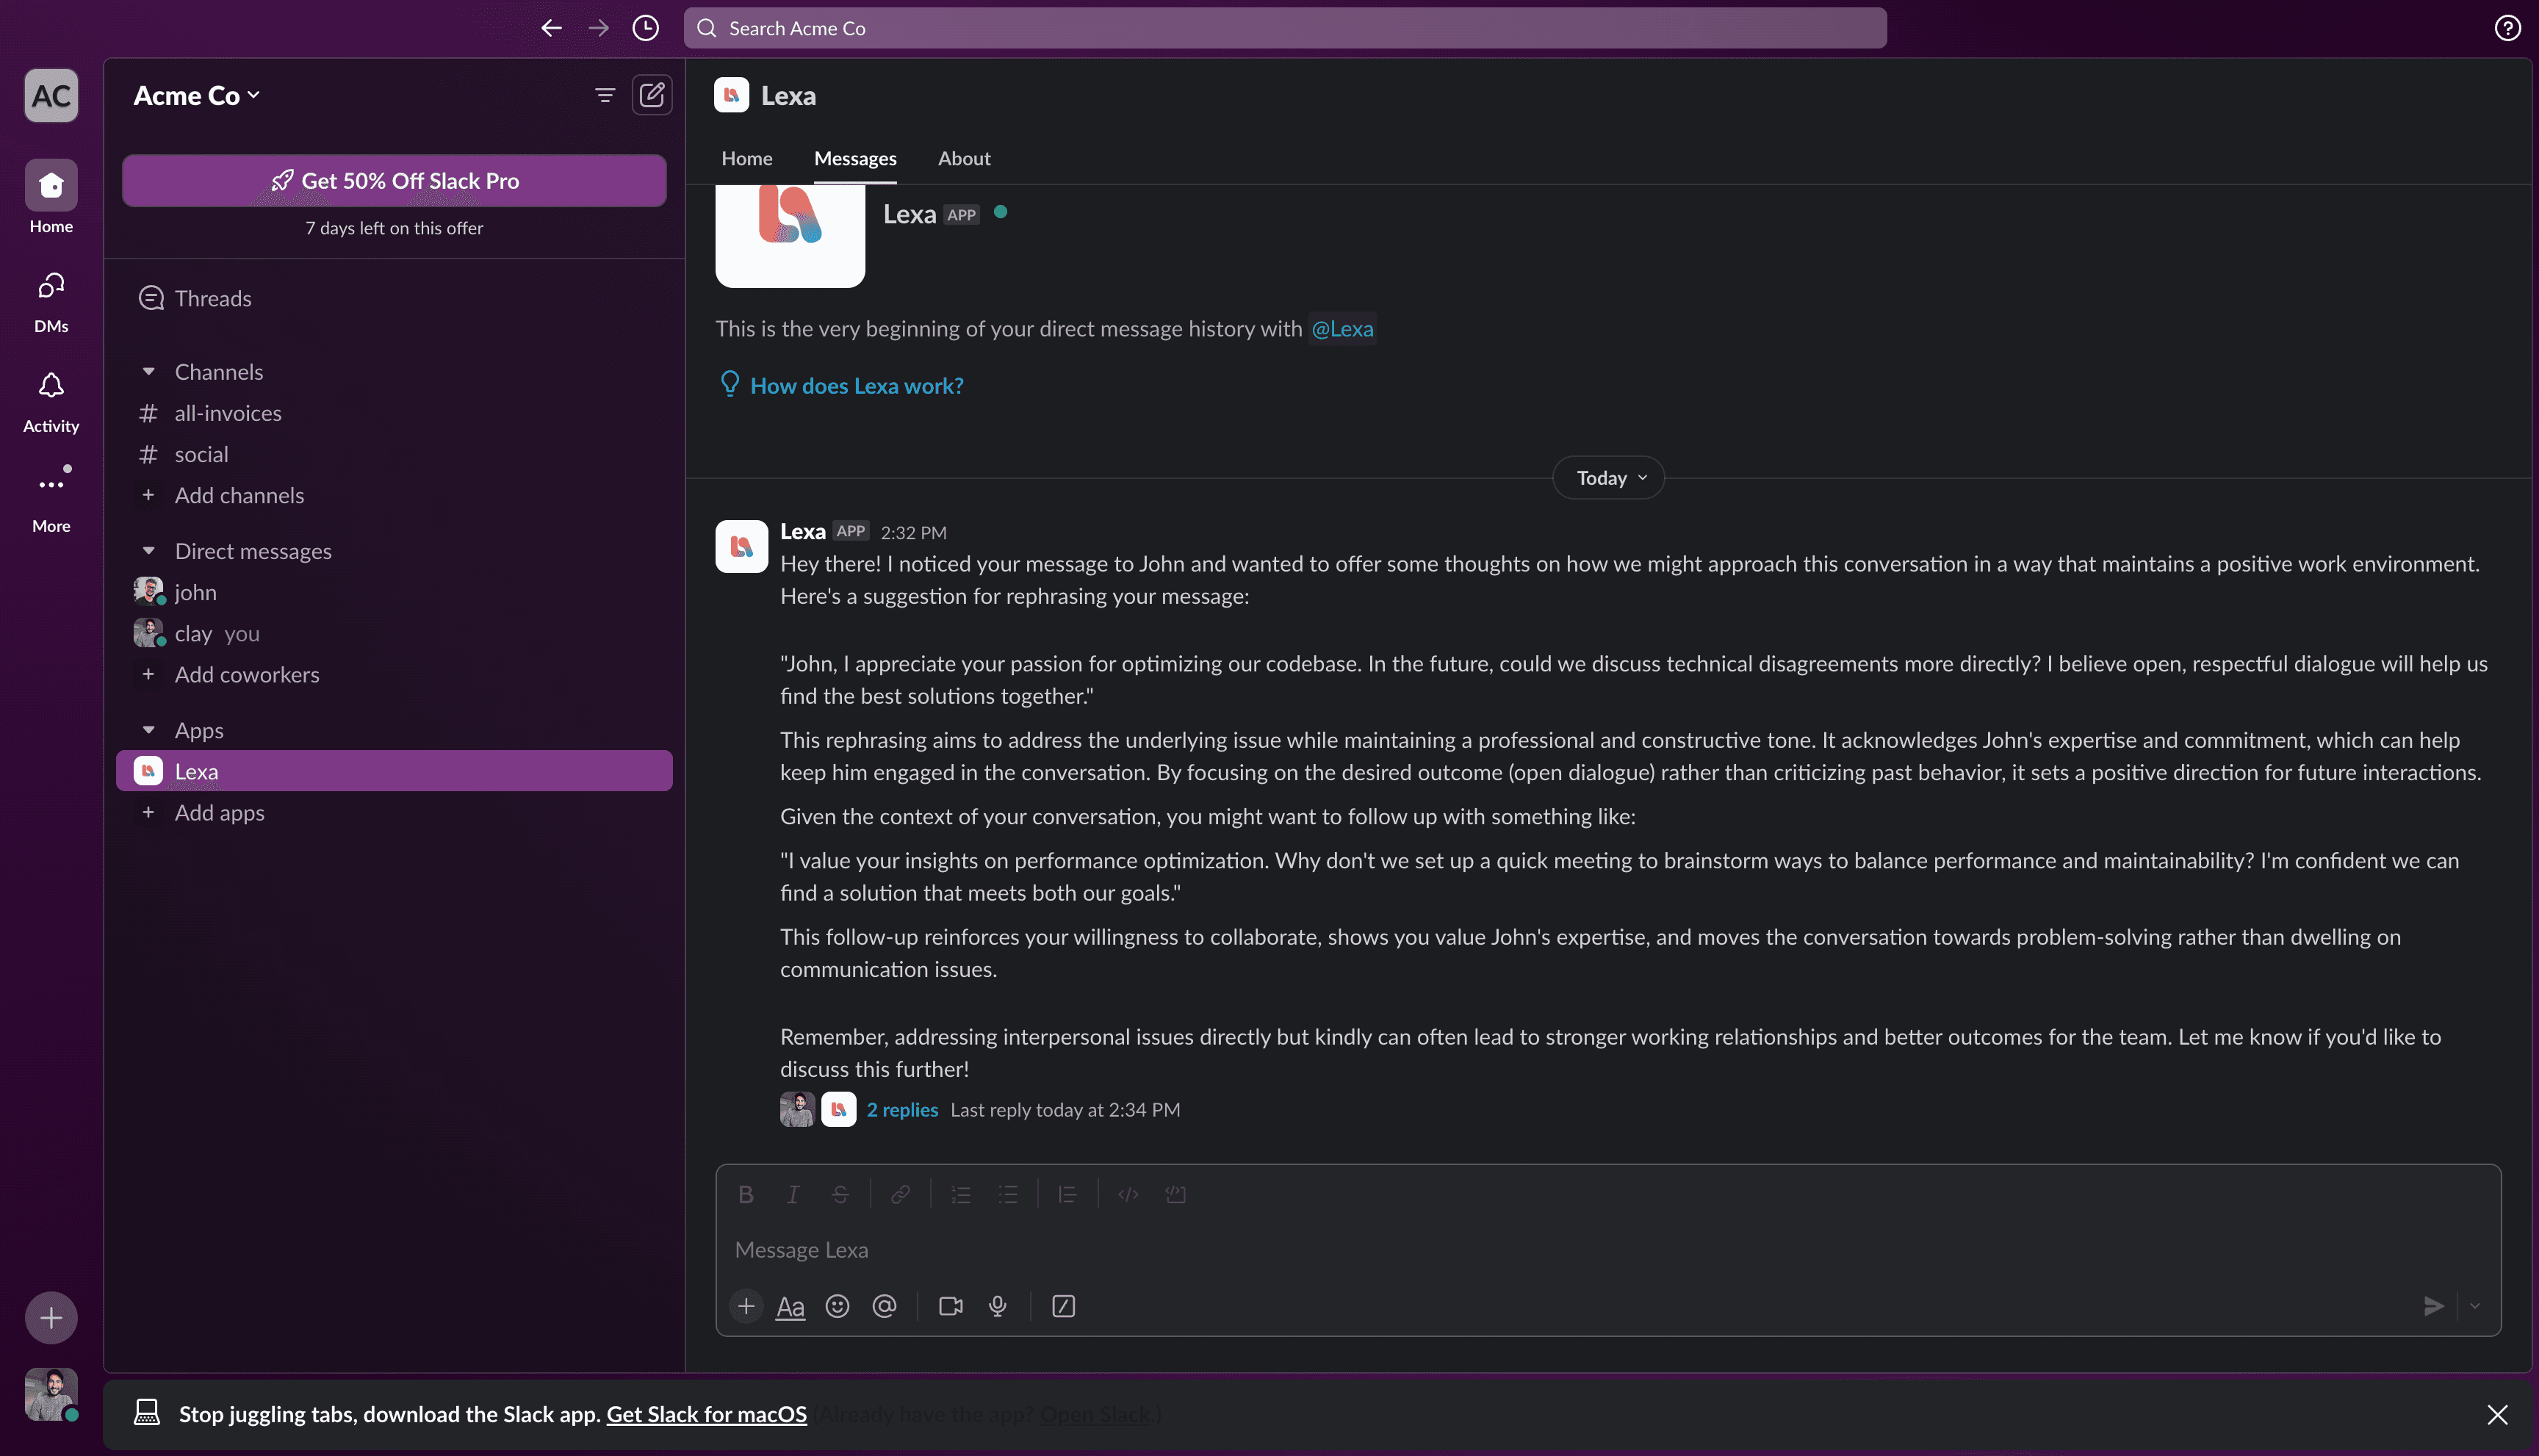Viewport: 2539px width, 1456px height.
Task: Compose a new message with pencil icon
Action: (x=652, y=95)
